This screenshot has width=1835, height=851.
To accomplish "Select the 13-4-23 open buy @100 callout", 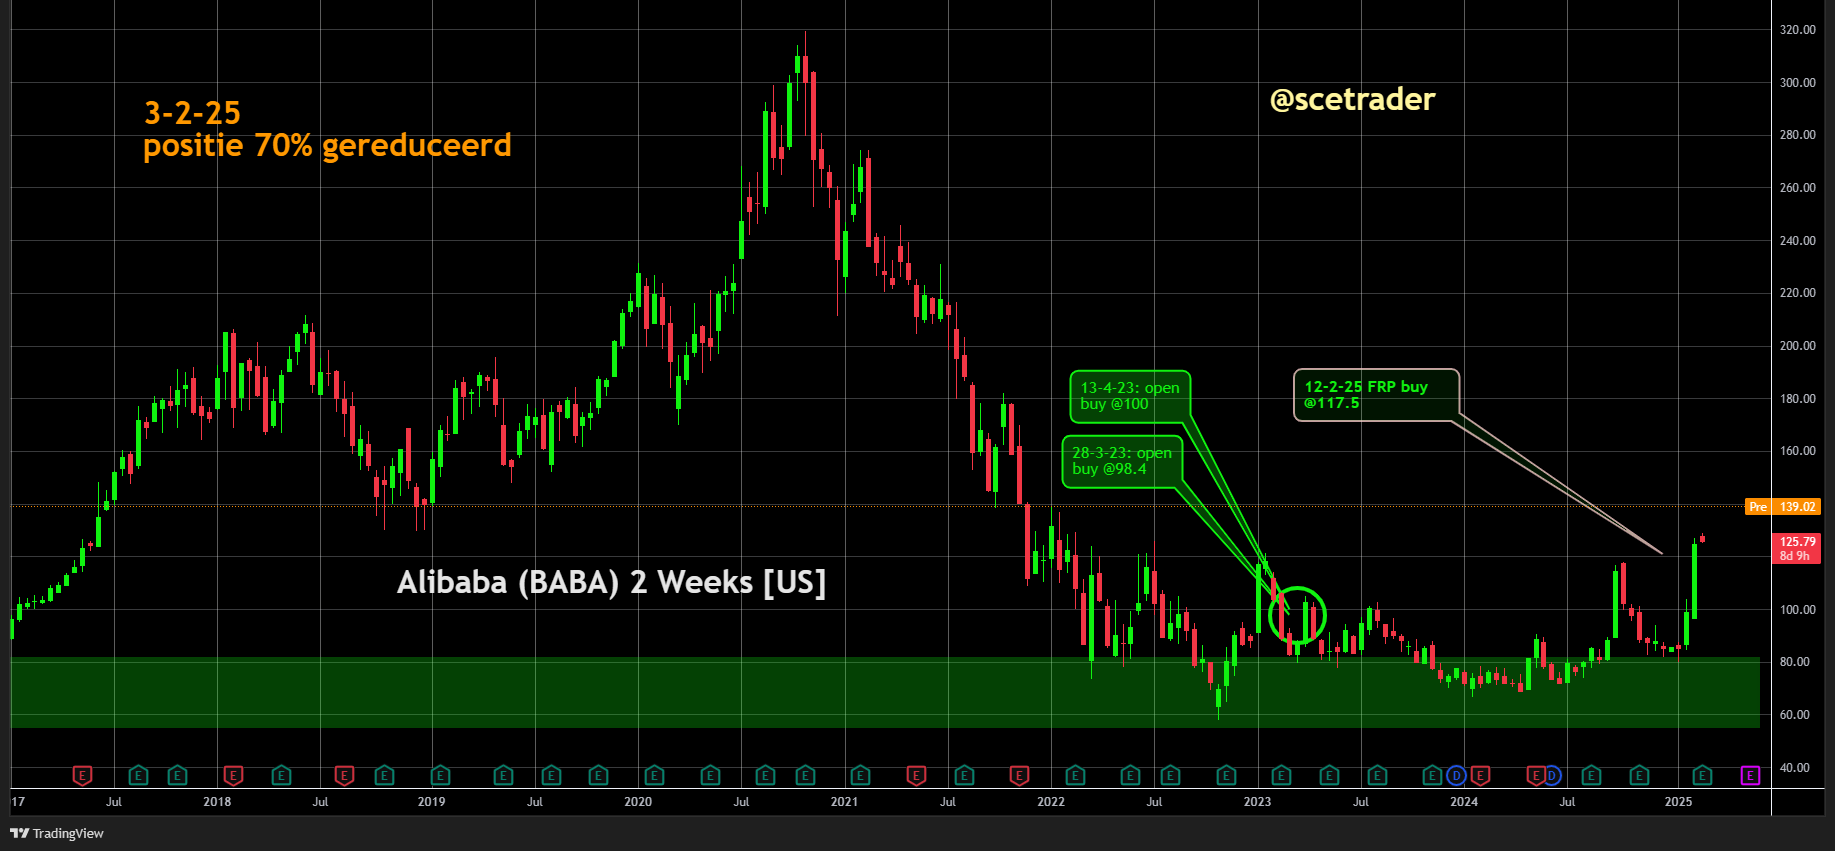I will tap(1130, 395).
